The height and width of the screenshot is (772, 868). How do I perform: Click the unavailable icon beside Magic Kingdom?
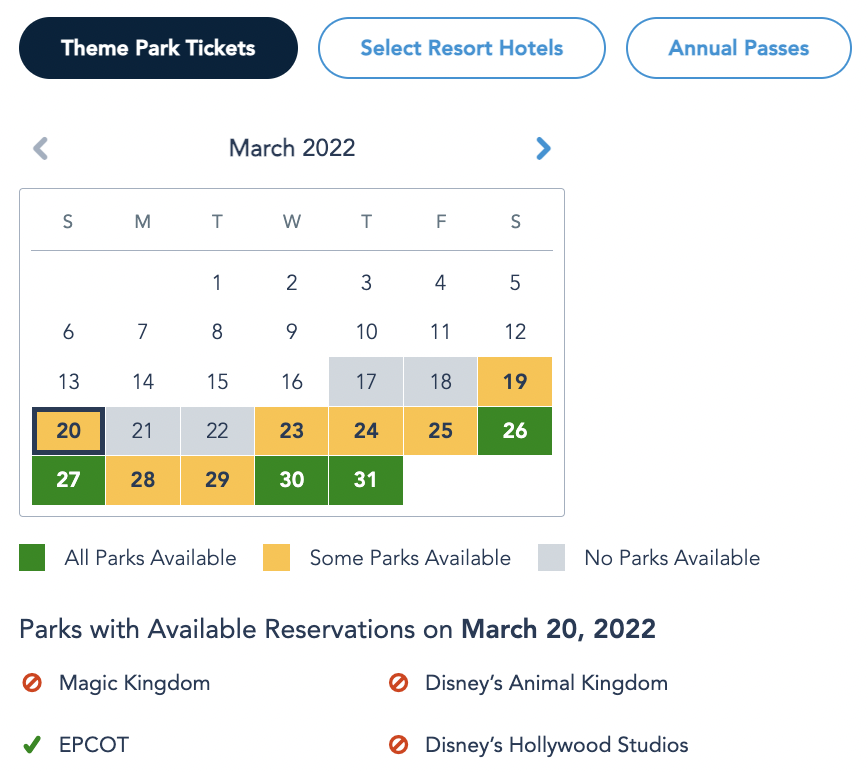tap(32, 684)
